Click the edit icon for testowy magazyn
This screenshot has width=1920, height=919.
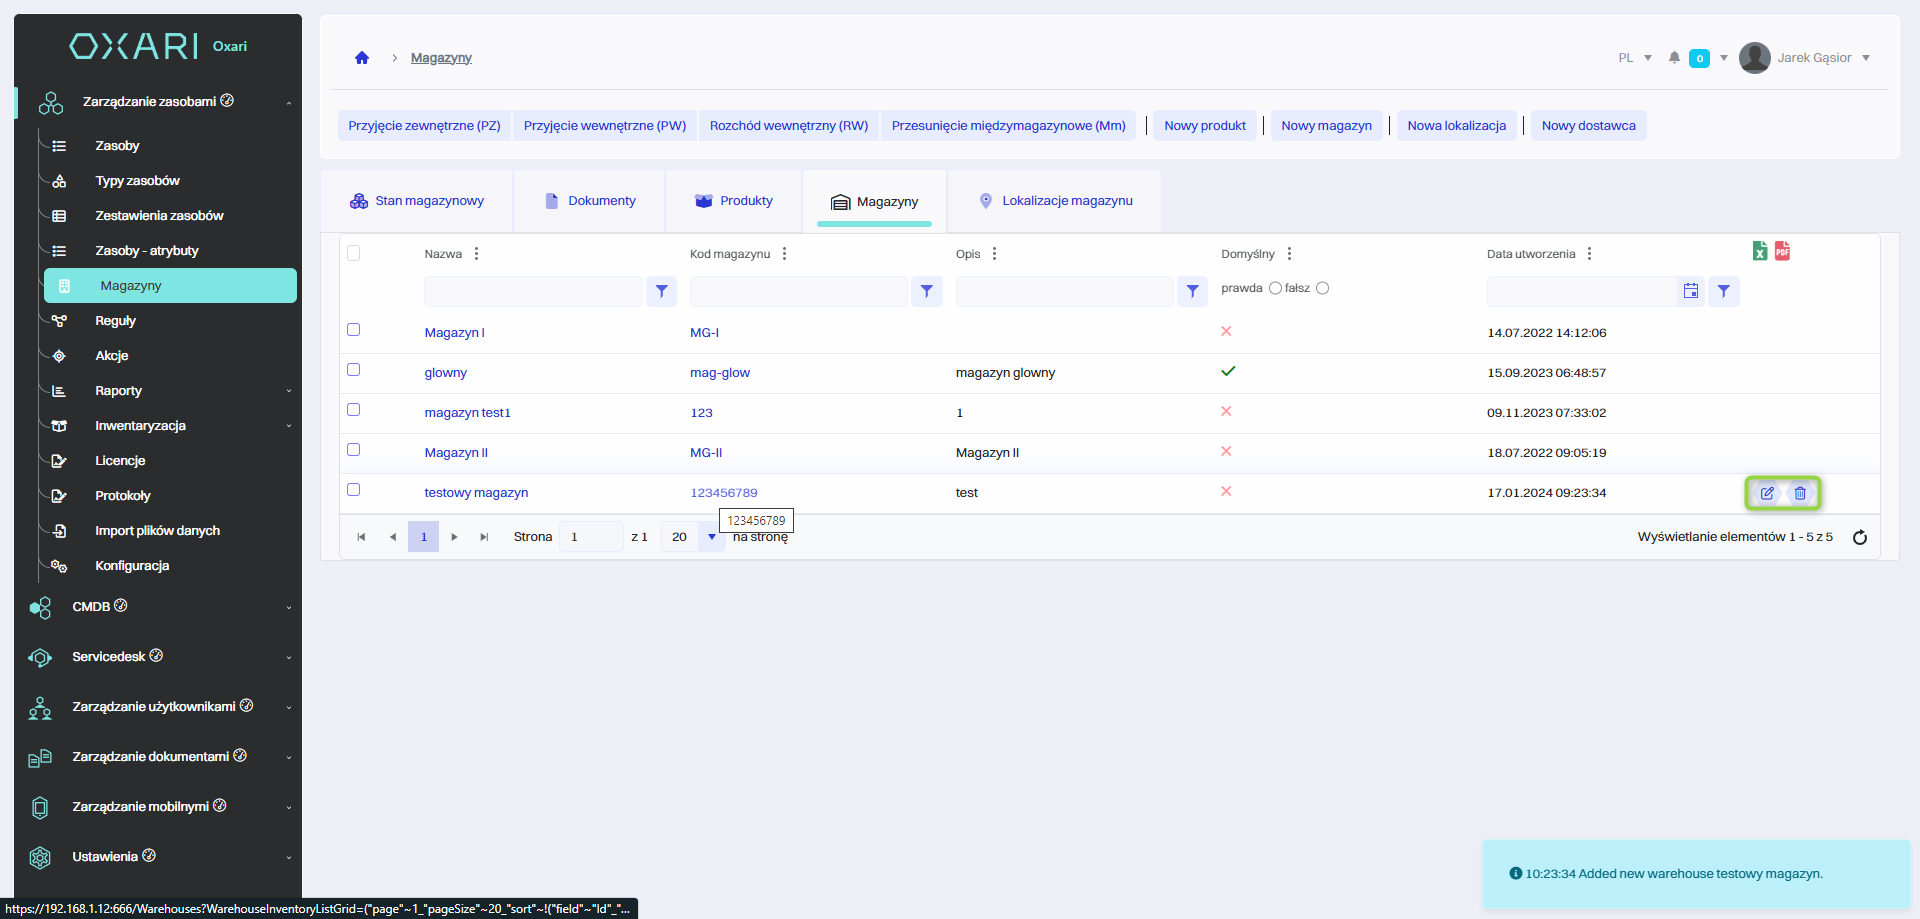[x=1767, y=493]
